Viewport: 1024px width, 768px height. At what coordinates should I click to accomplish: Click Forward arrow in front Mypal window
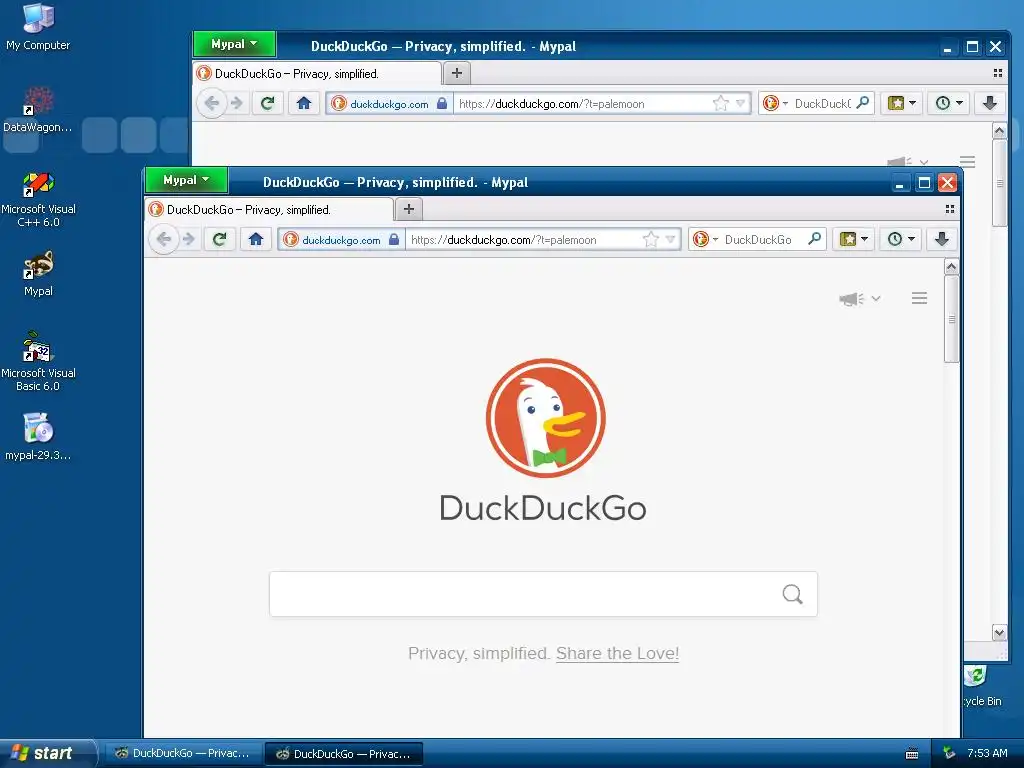[189, 240]
